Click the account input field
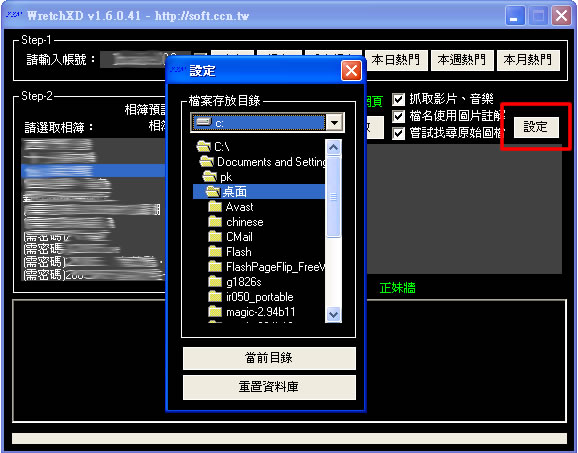Viewport: 578px width, 453px height. point(146,60)
